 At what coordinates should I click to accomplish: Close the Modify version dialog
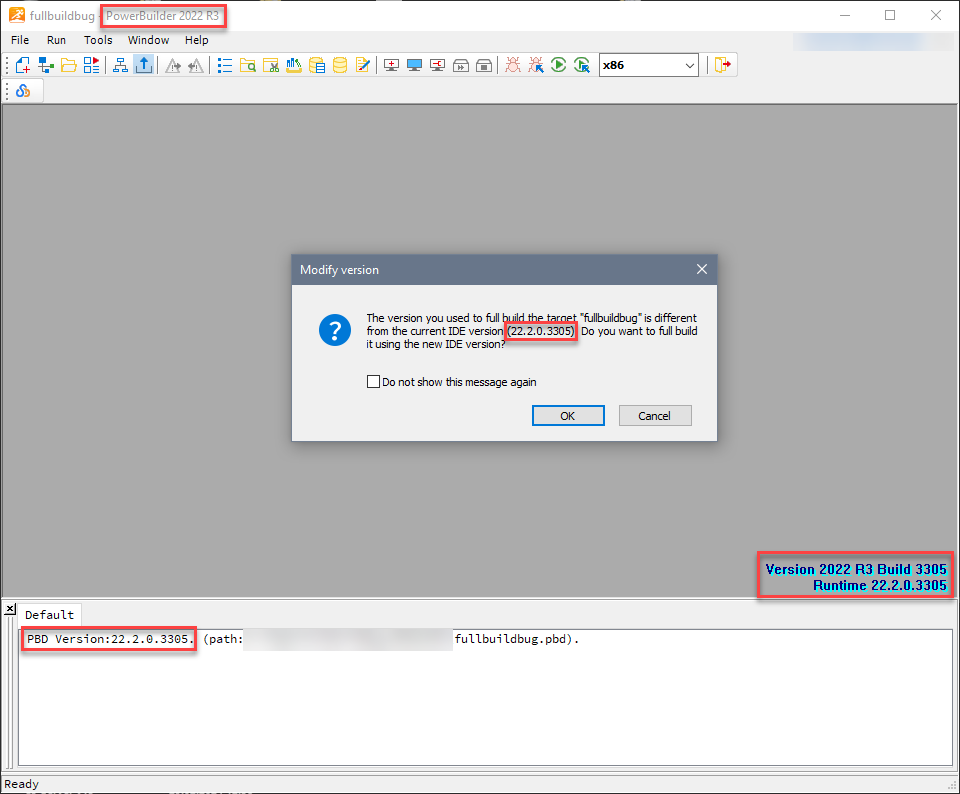click(x=702, y=270)
